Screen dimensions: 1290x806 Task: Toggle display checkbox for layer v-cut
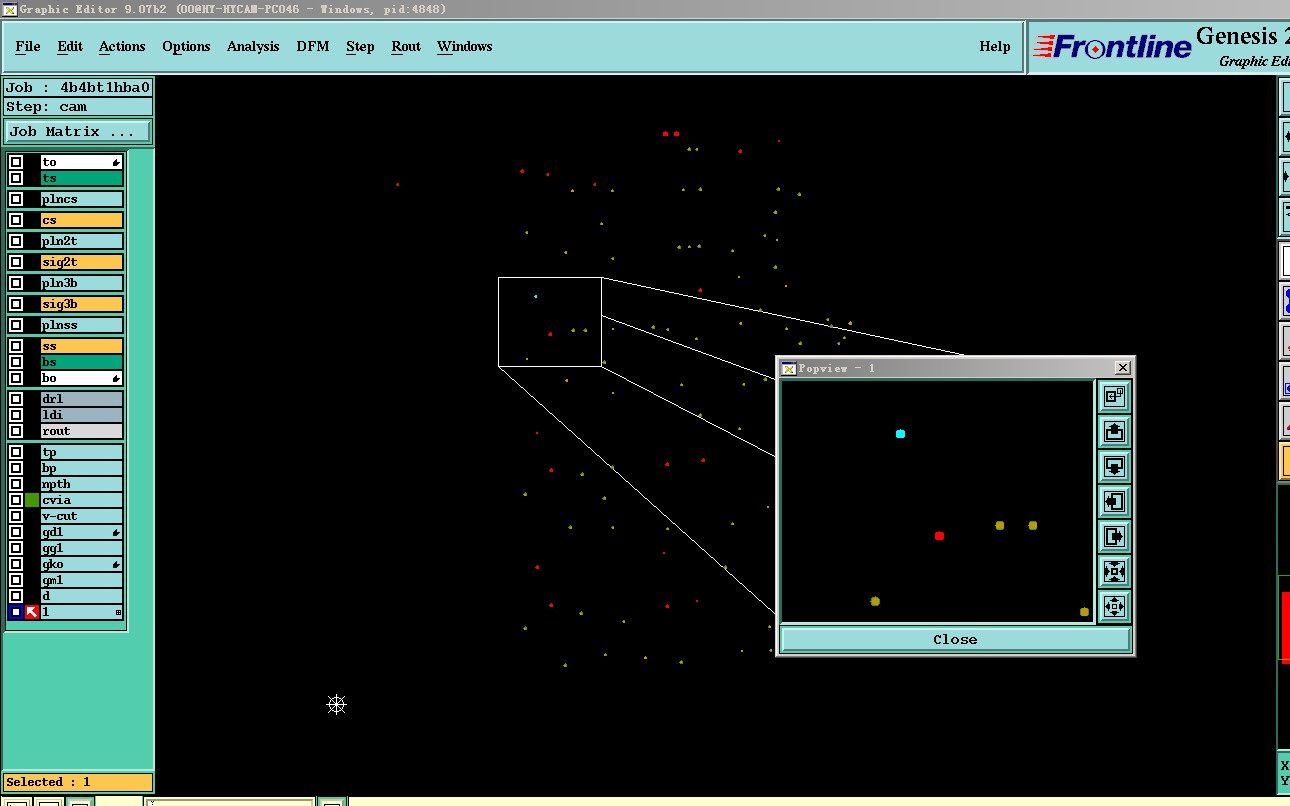click(x=16, y=516)
